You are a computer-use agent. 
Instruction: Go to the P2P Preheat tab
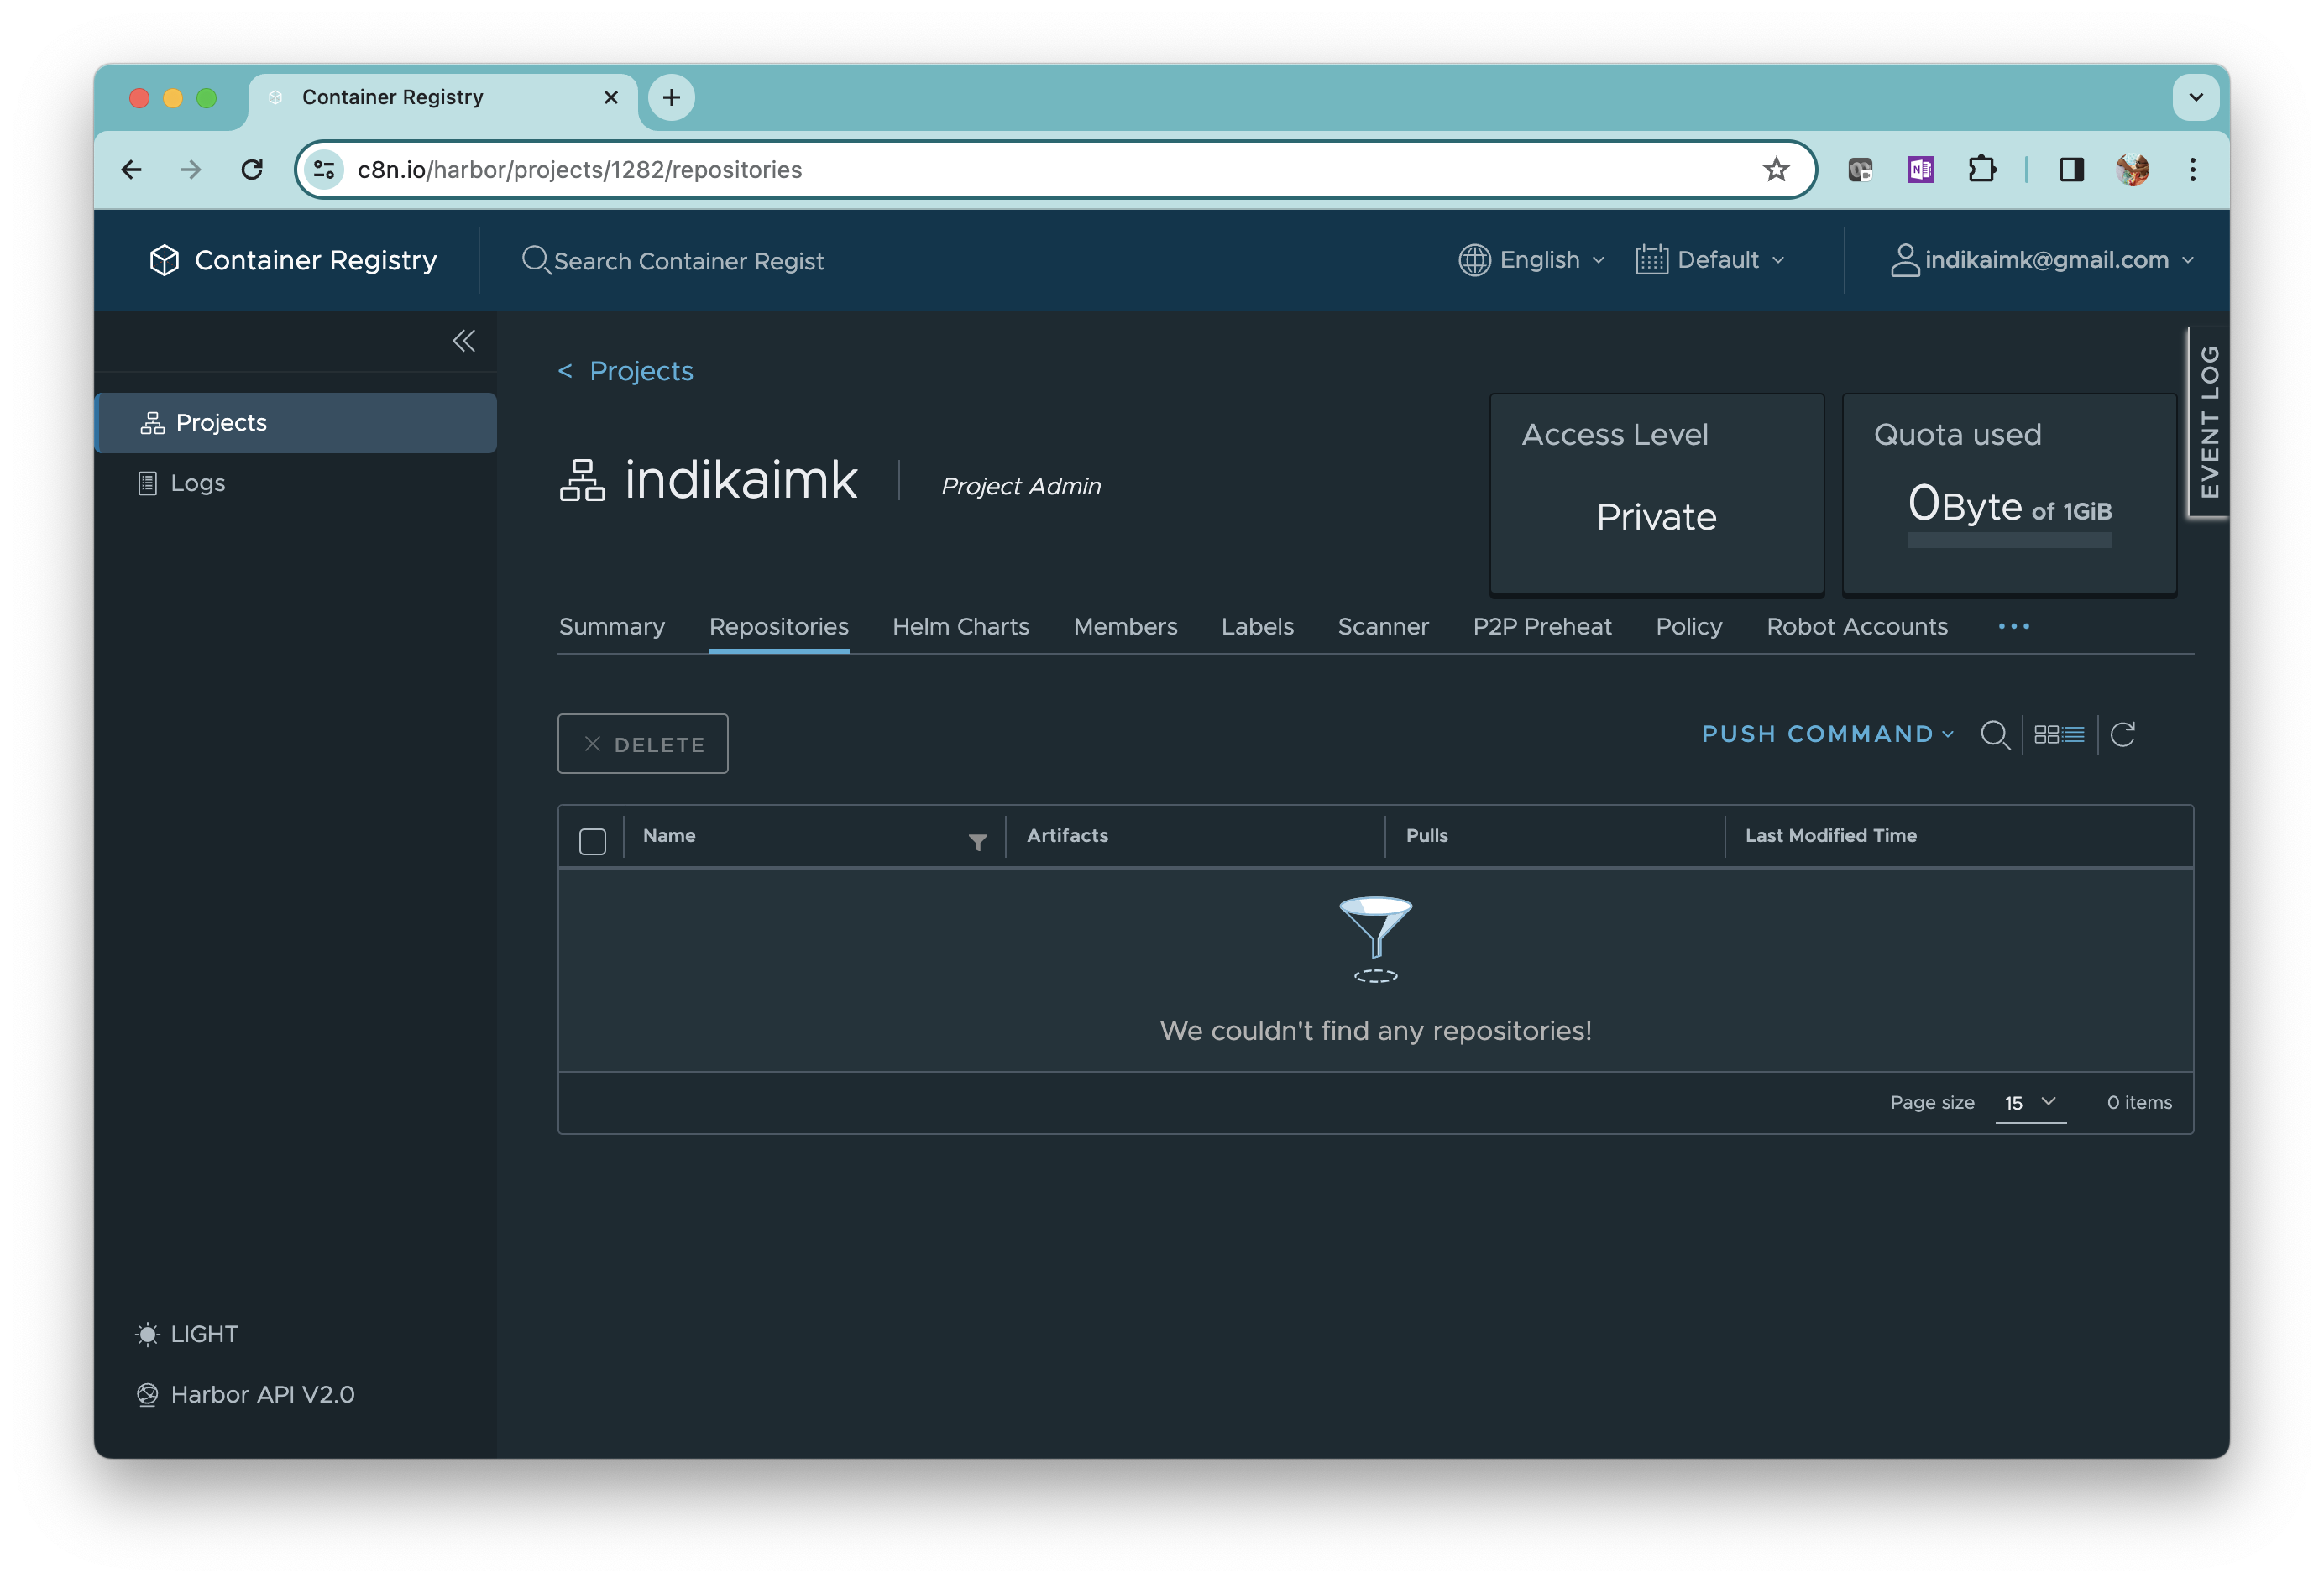tap(1542, 626)
